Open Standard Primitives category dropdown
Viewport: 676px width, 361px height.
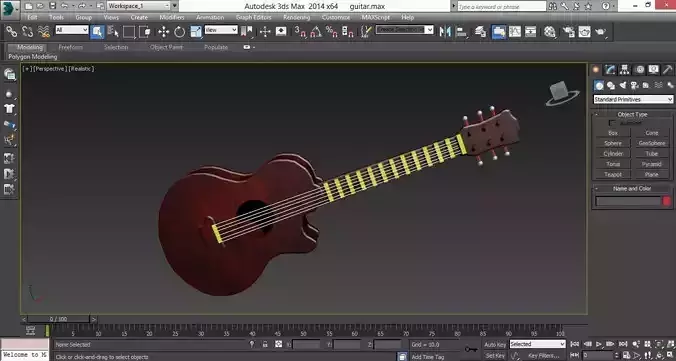click(633, 99)
